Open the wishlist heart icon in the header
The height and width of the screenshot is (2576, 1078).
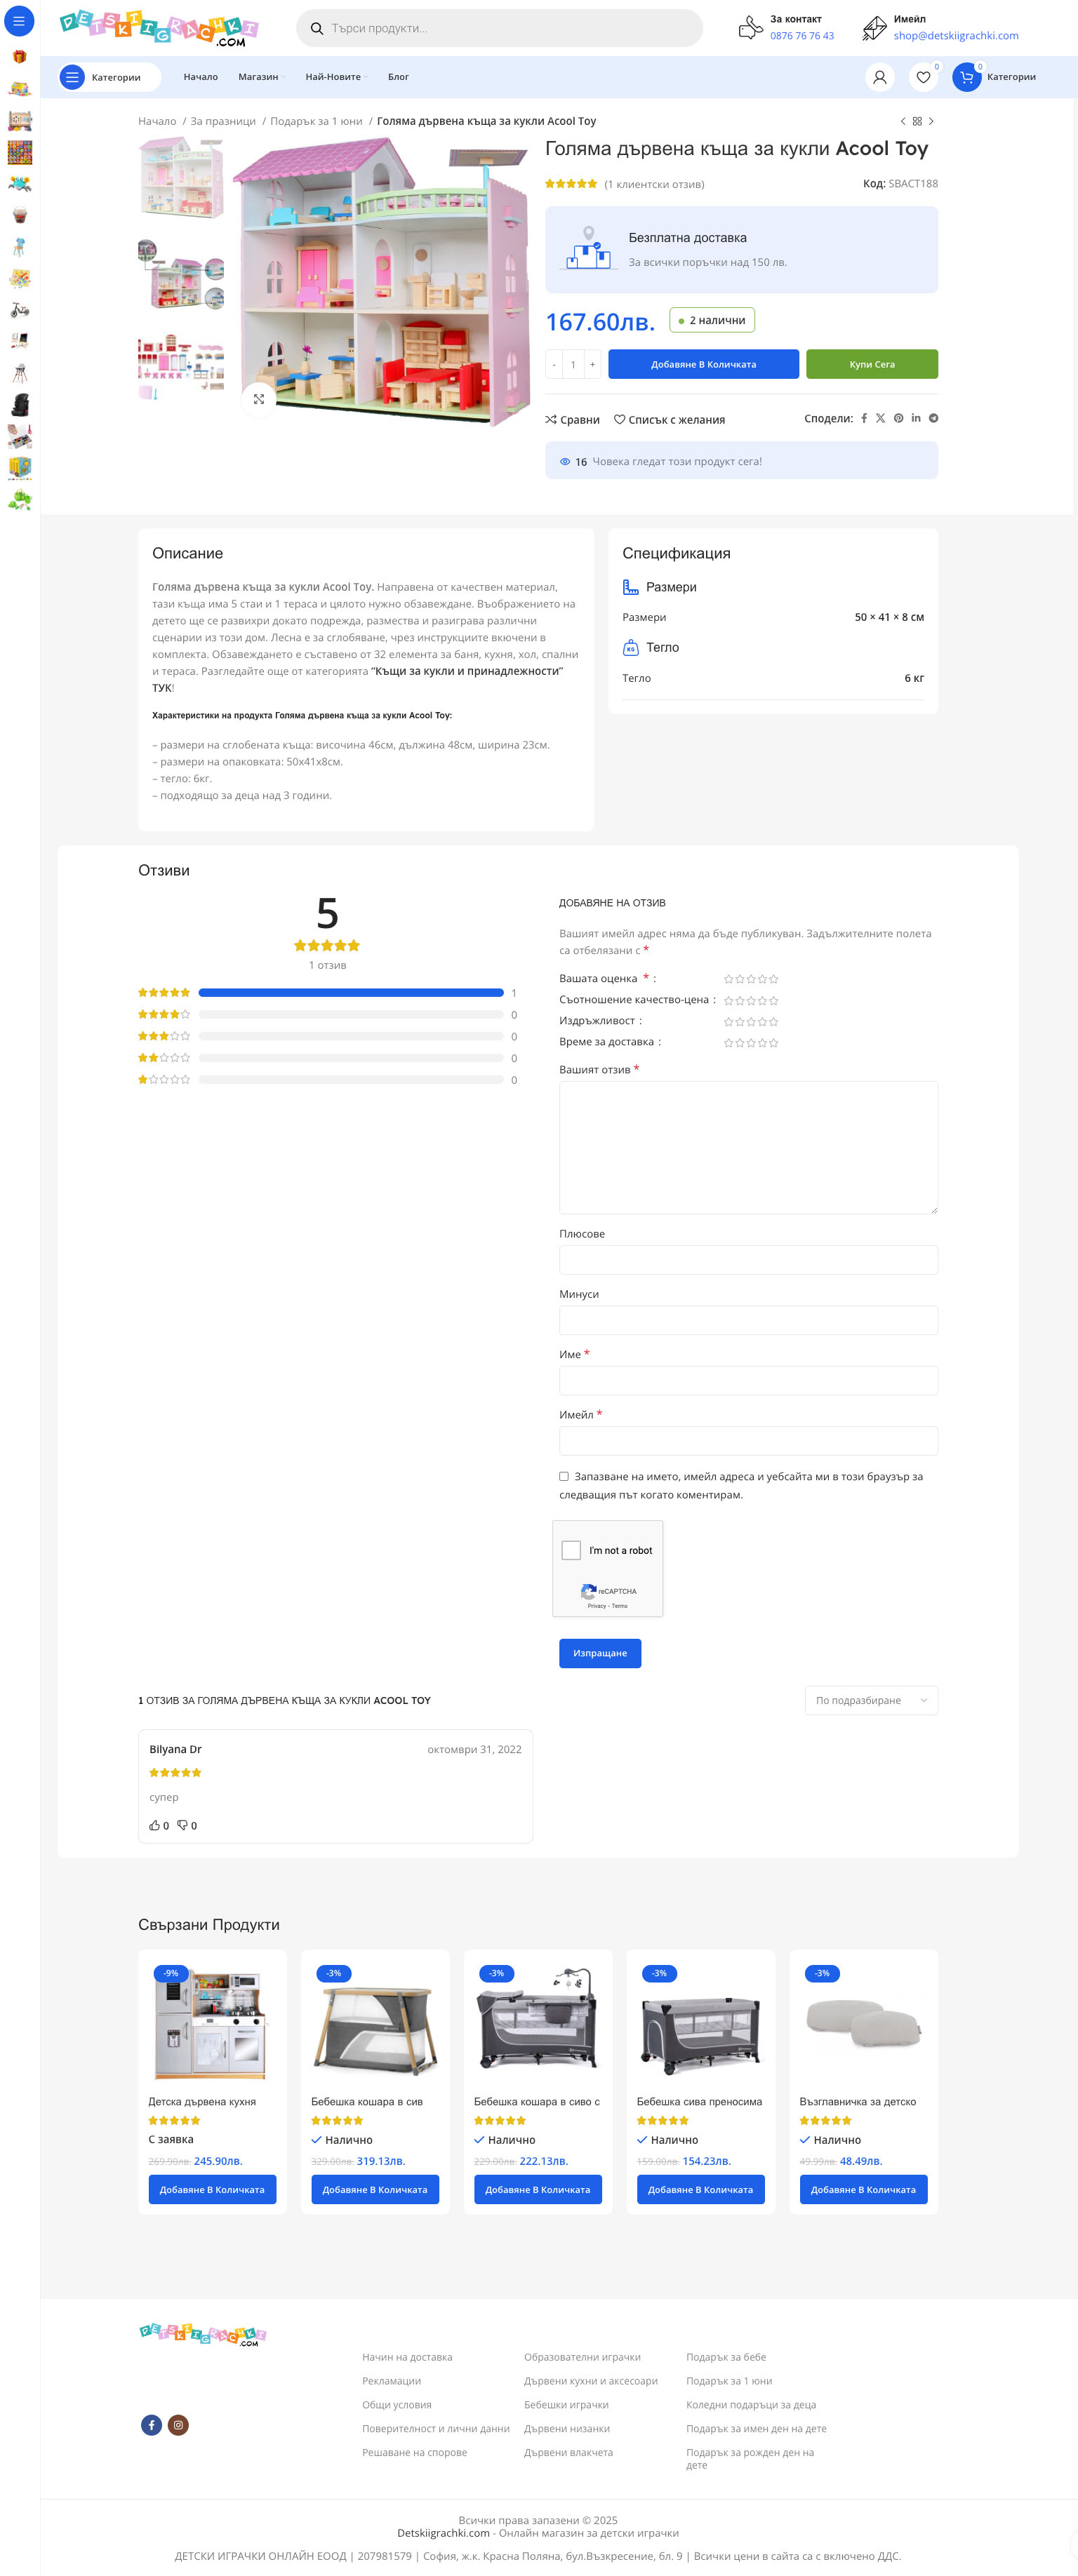point(923,77)
